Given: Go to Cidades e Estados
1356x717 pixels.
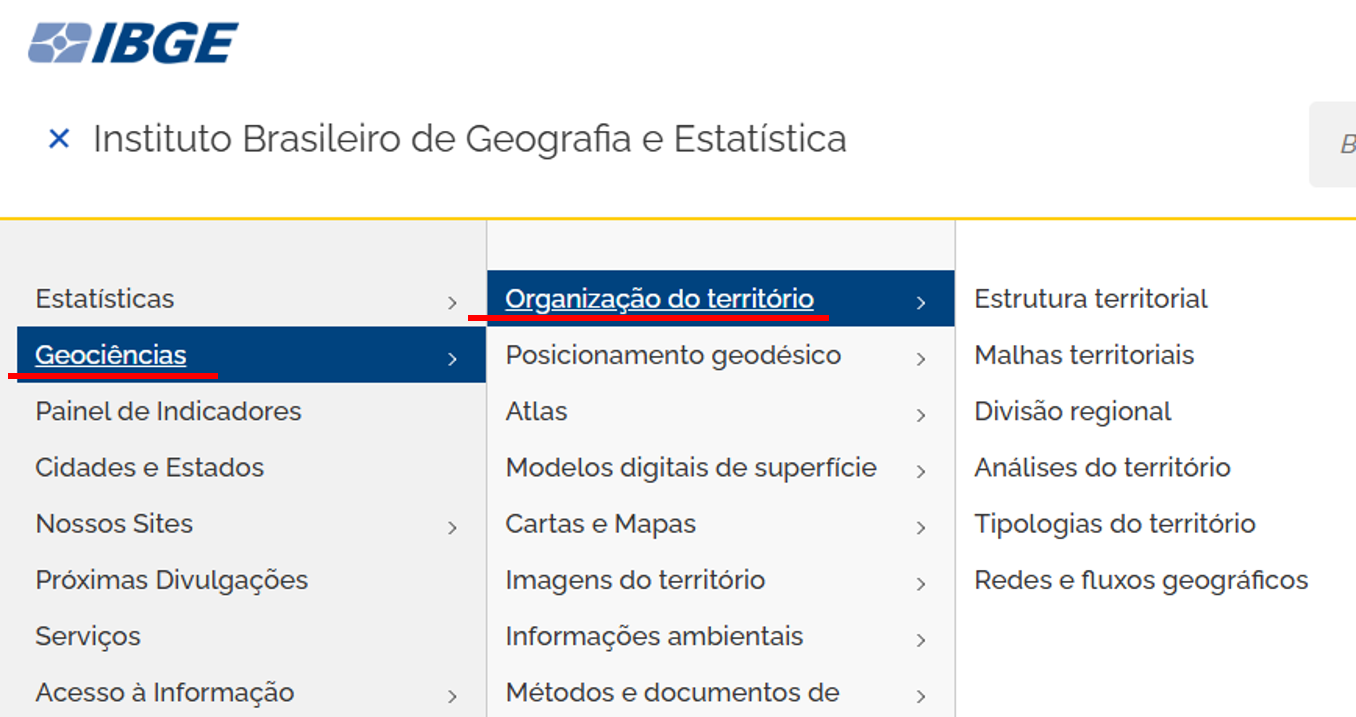Looking at the screenshot, I should [x=150, y=467].
